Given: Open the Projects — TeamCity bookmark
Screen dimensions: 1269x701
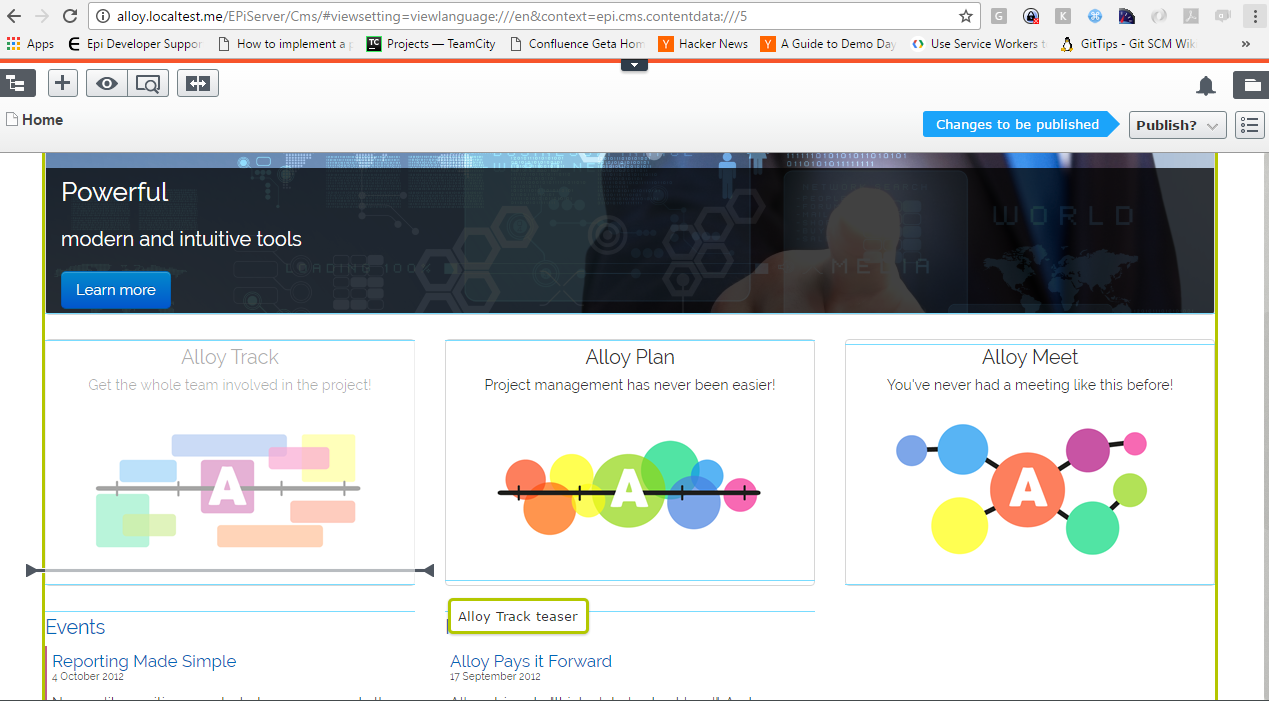Looking at the screenshot, I should (431, 44).
